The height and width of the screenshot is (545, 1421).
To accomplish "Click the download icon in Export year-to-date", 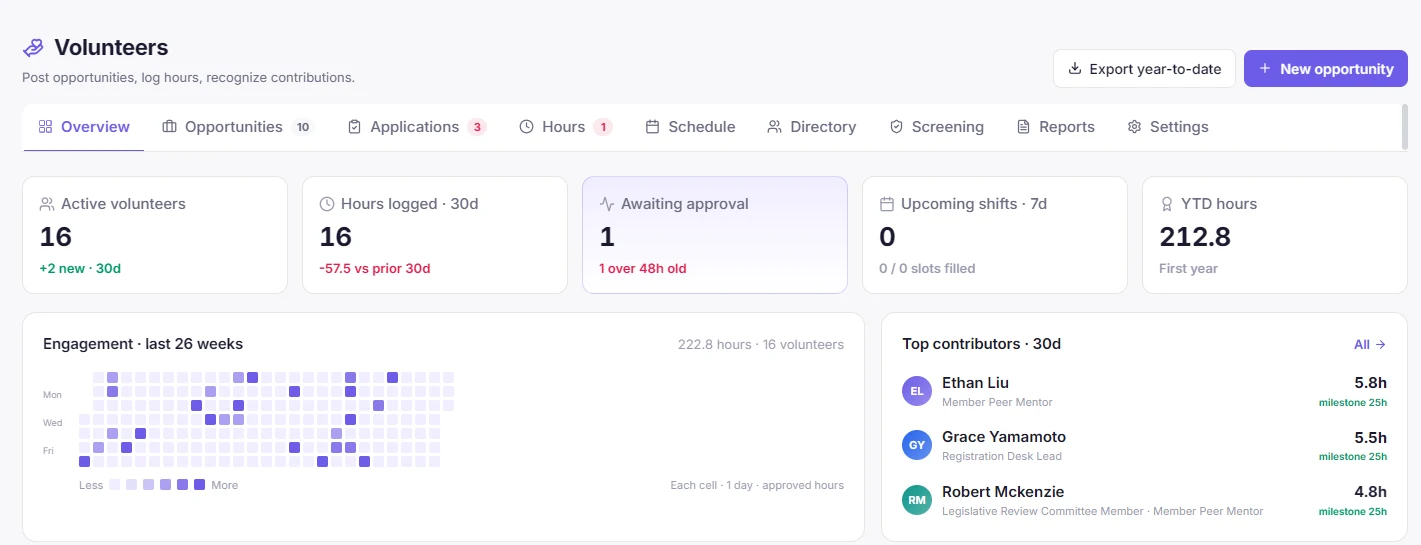I will 1075,69.
